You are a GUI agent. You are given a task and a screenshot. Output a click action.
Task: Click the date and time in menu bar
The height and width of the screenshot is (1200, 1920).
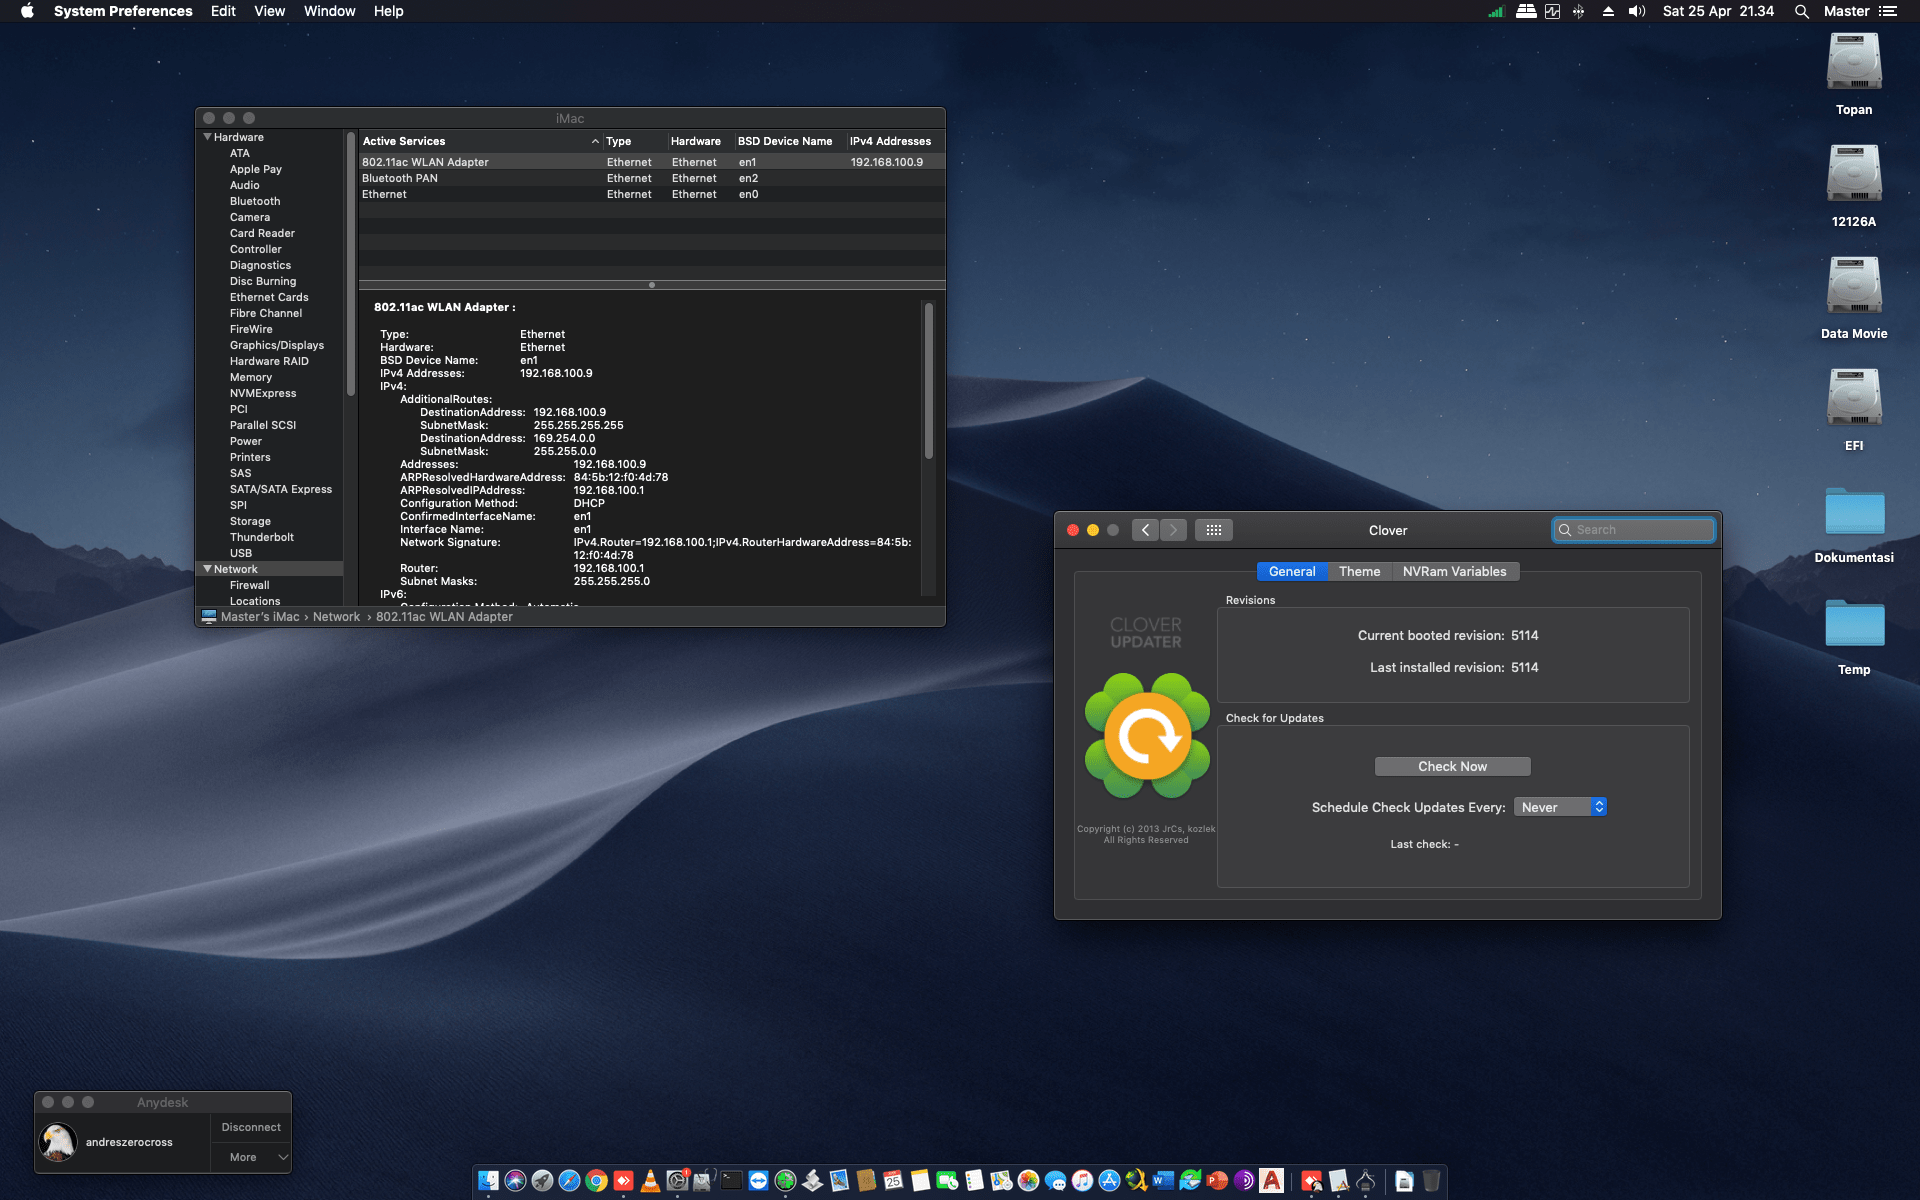tap(1718, 11)
